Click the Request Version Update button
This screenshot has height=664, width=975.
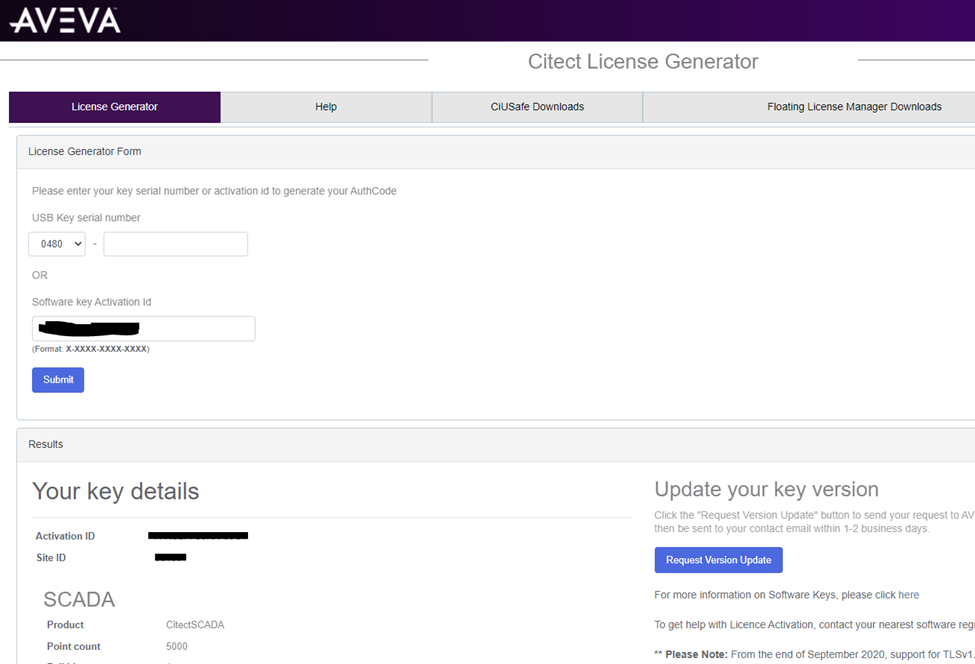coord(718,560)
